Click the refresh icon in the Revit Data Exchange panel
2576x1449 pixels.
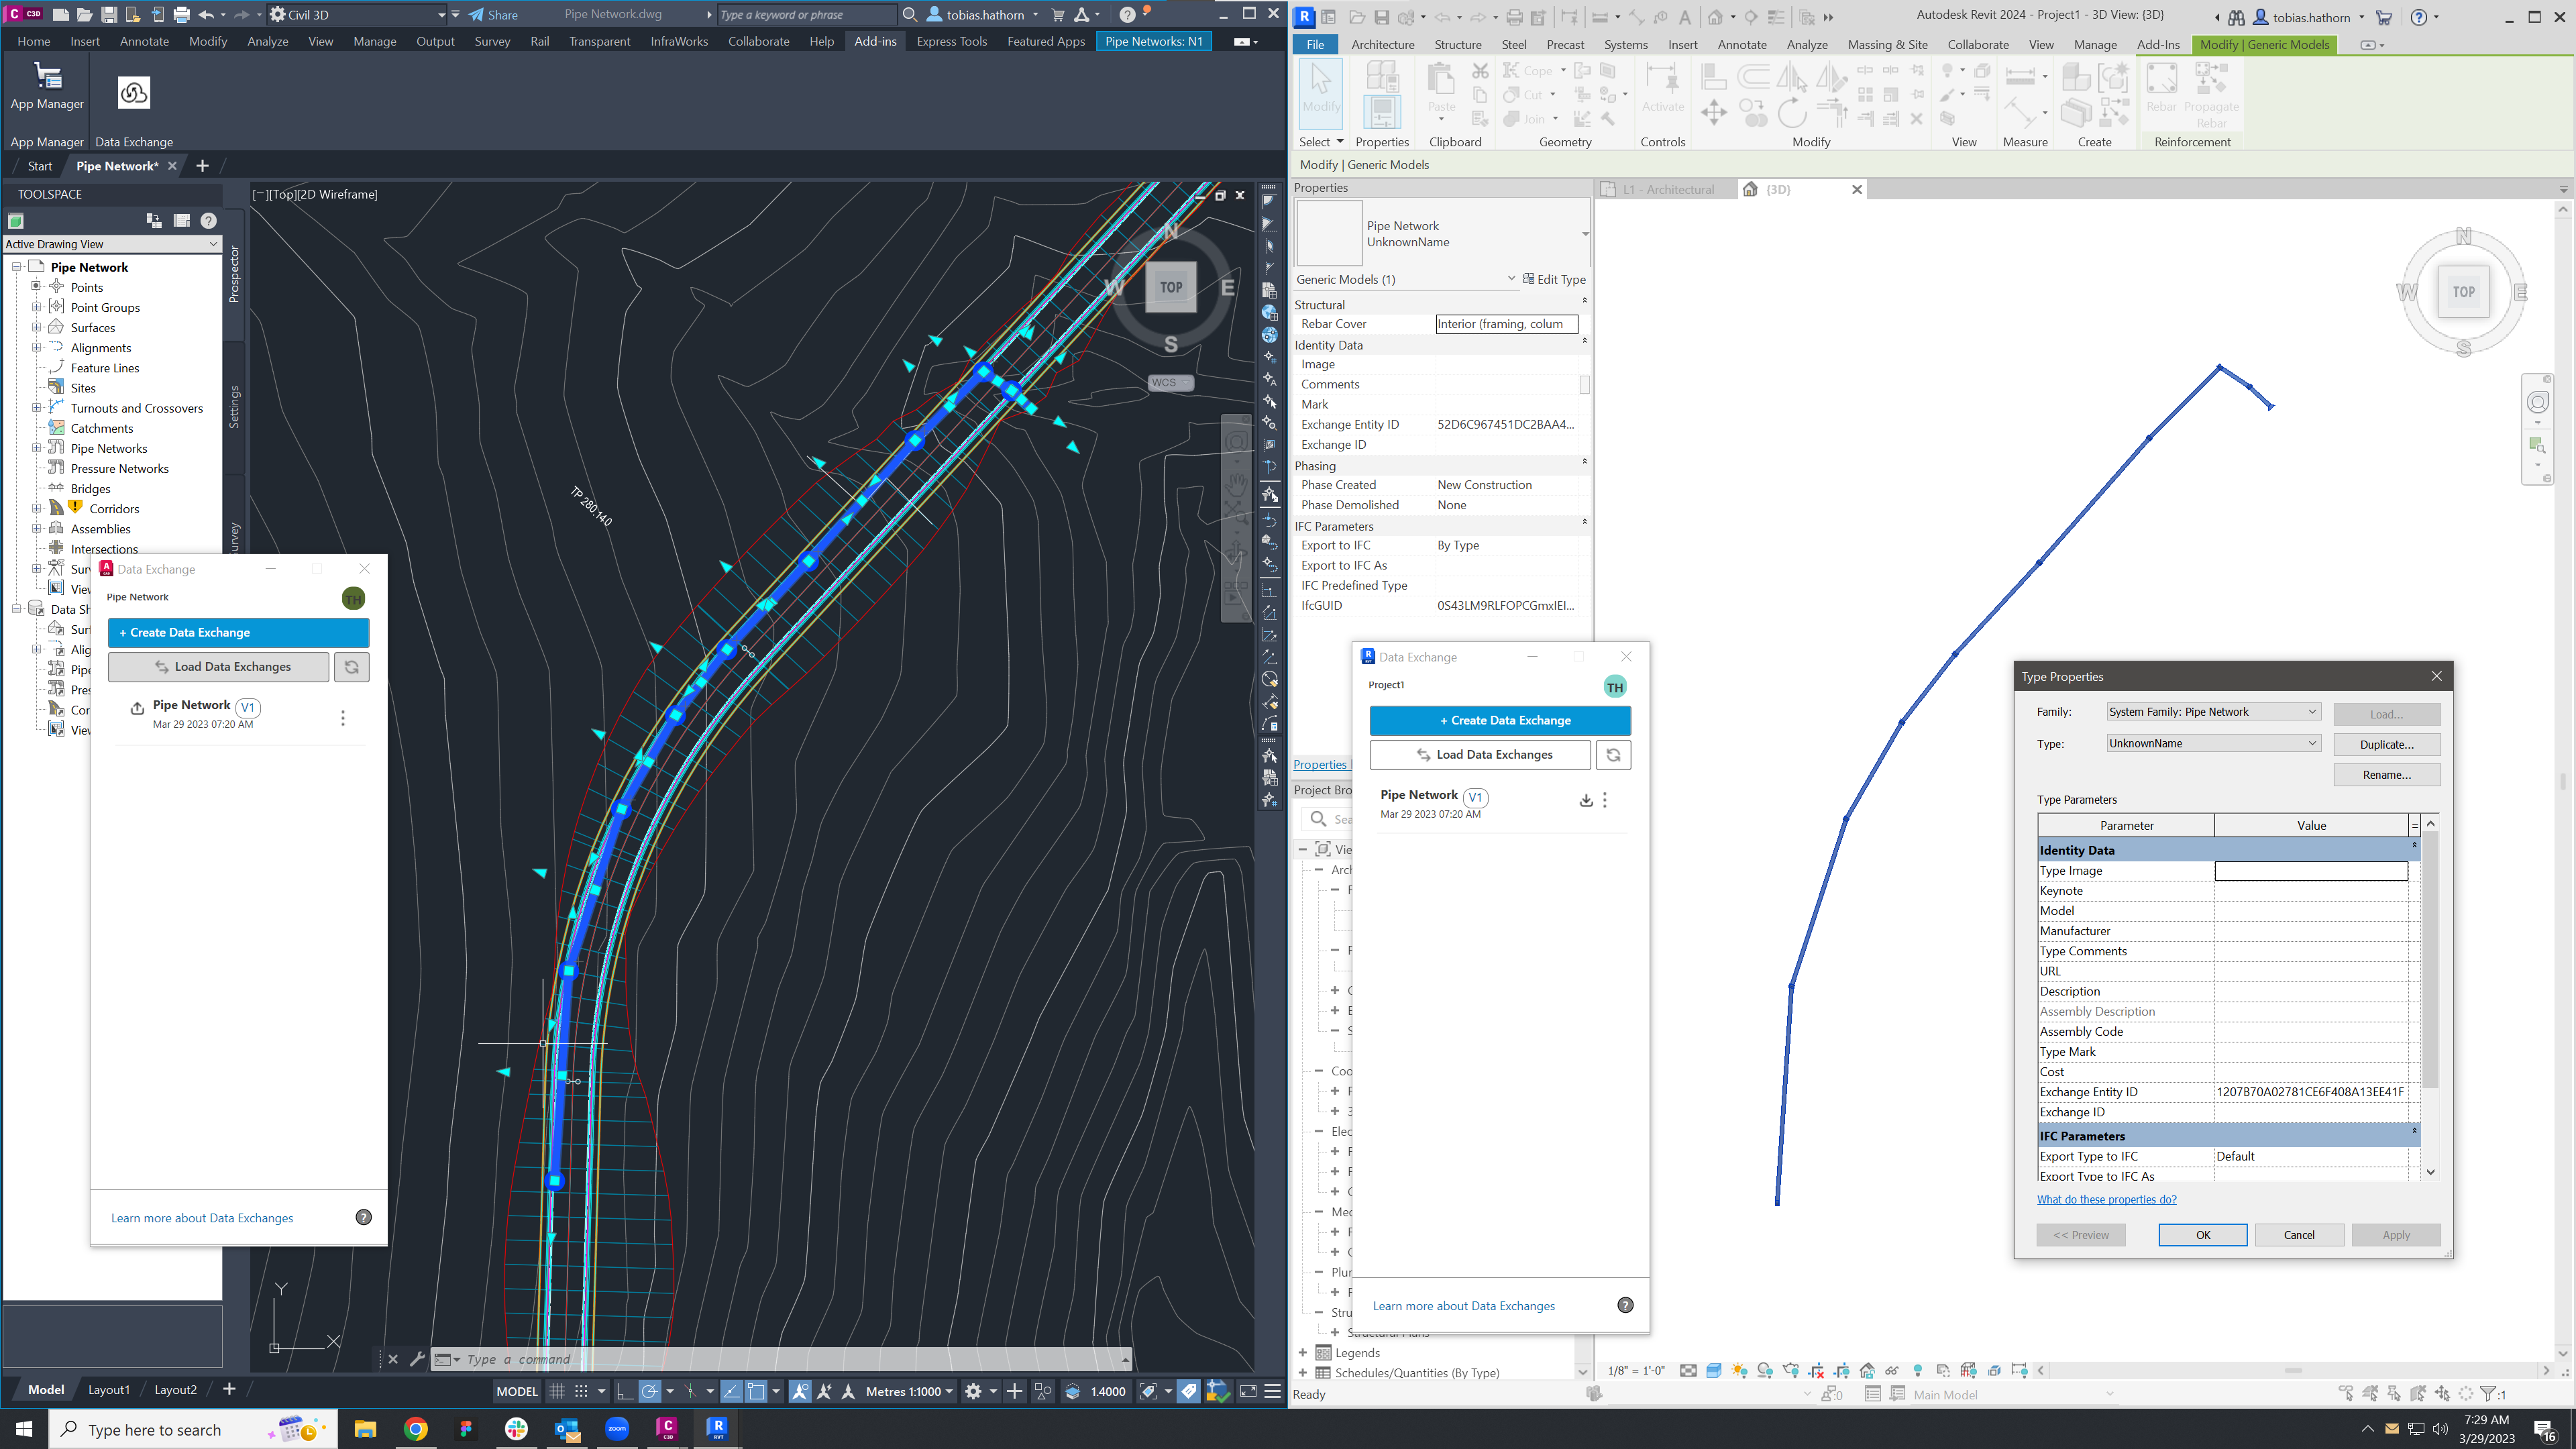click(1612, 755)
